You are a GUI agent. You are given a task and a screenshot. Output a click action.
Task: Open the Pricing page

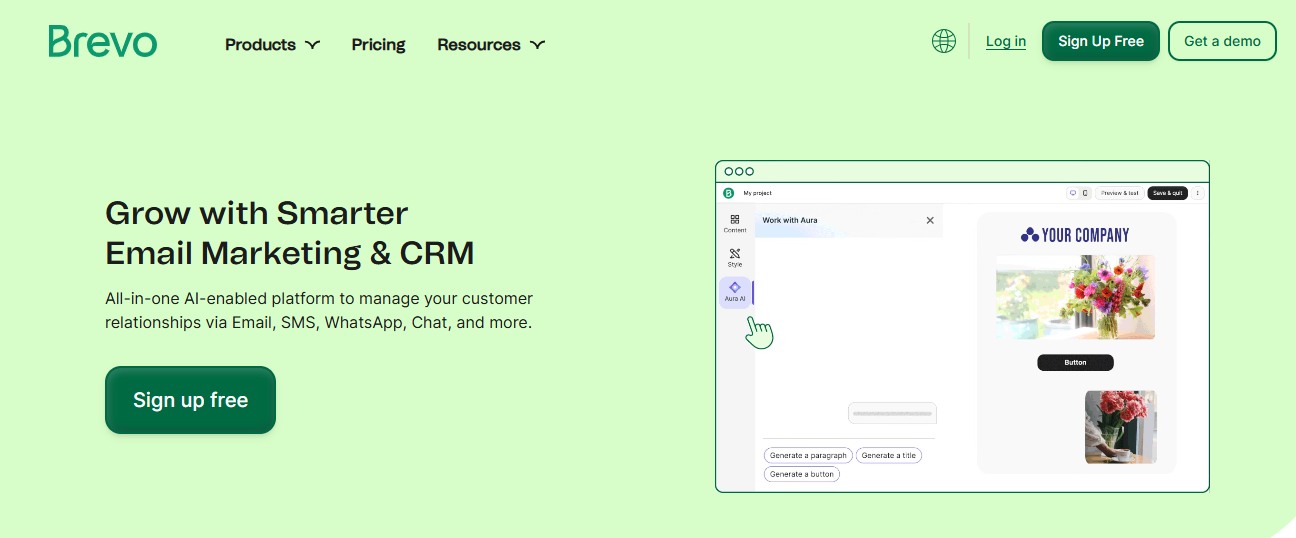[378, 44]
